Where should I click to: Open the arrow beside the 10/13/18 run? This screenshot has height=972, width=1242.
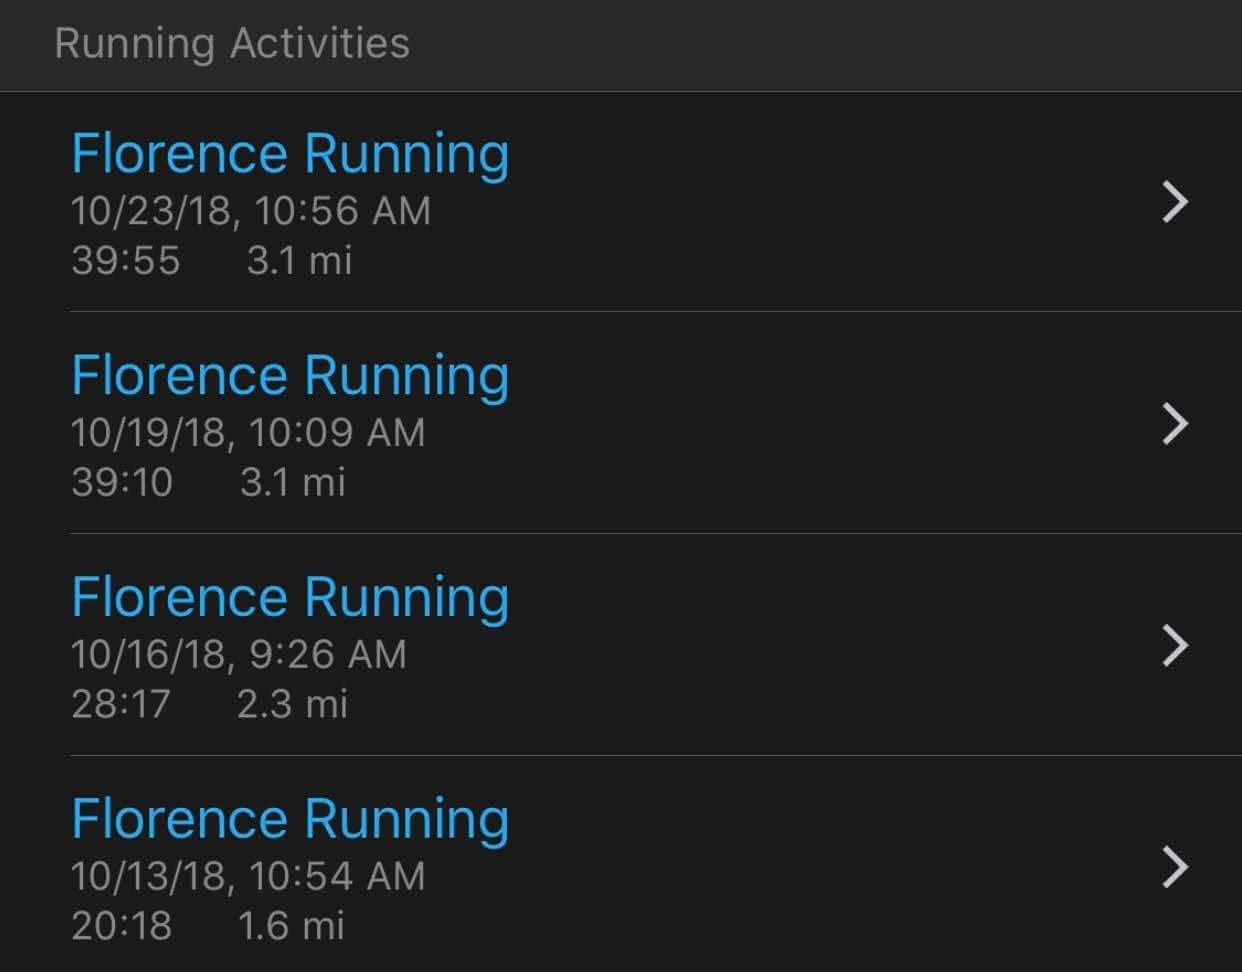point(1176,867)
